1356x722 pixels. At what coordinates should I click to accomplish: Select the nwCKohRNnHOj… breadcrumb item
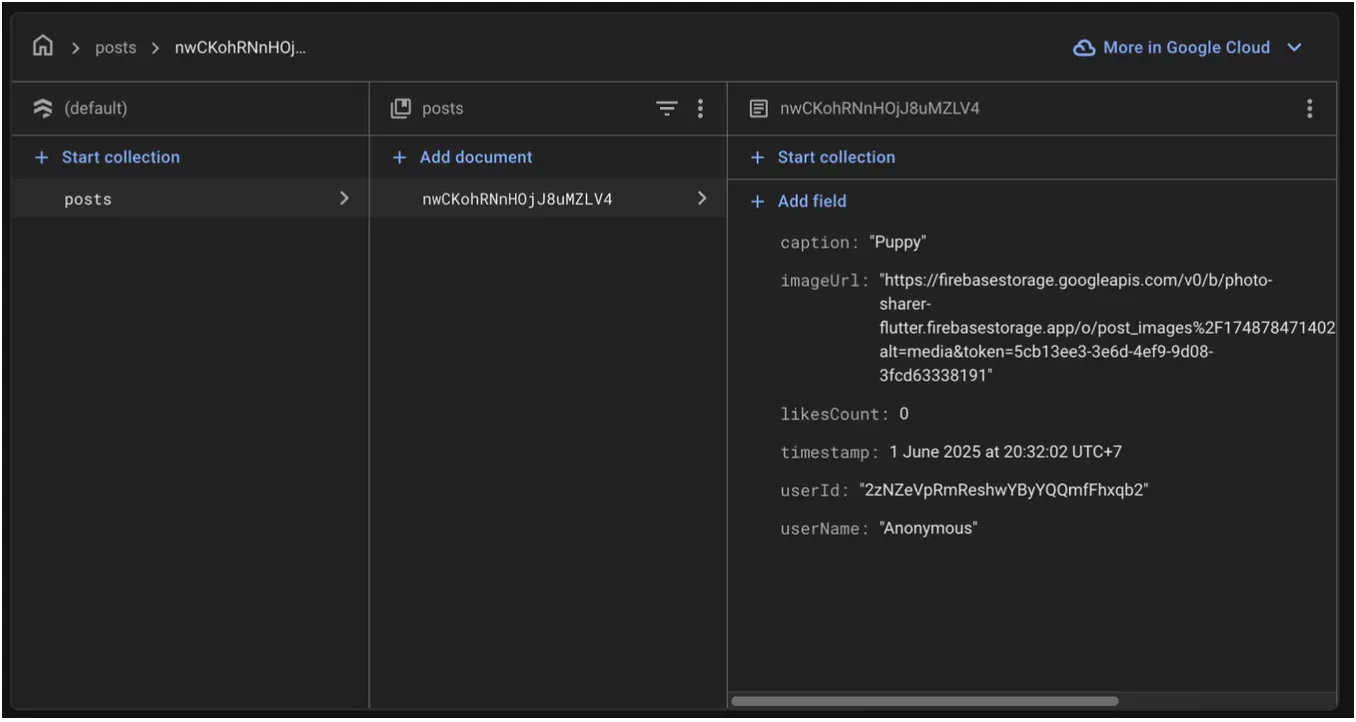click(x=240, y=48)
